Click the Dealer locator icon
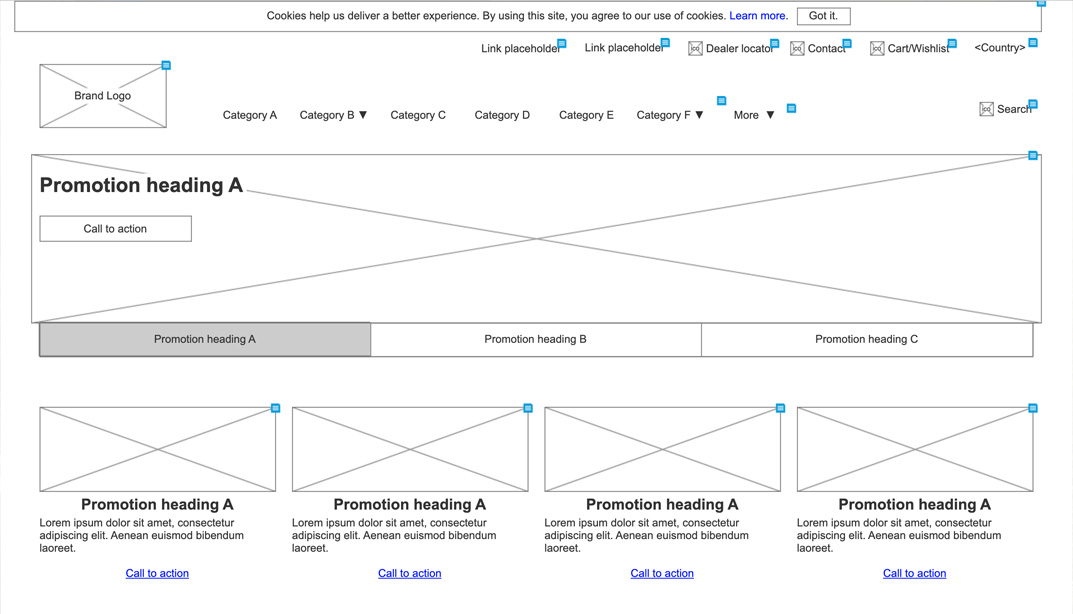The width and height of the screenshot is (1073, 614). tap(695, 49)
